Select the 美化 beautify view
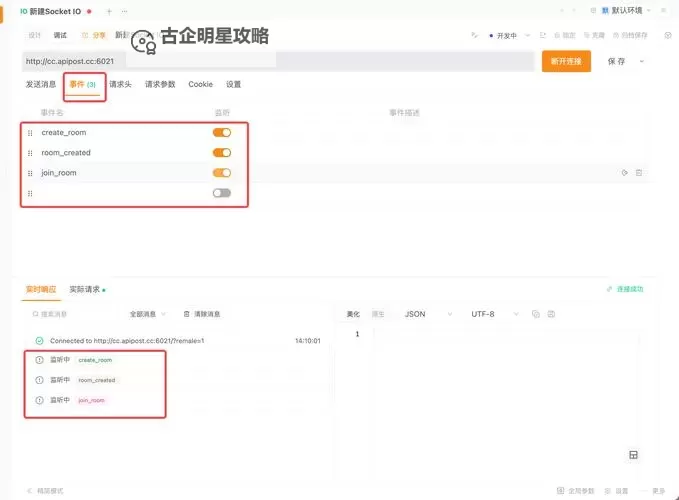The image size is (679, 500). click(353, 314)
